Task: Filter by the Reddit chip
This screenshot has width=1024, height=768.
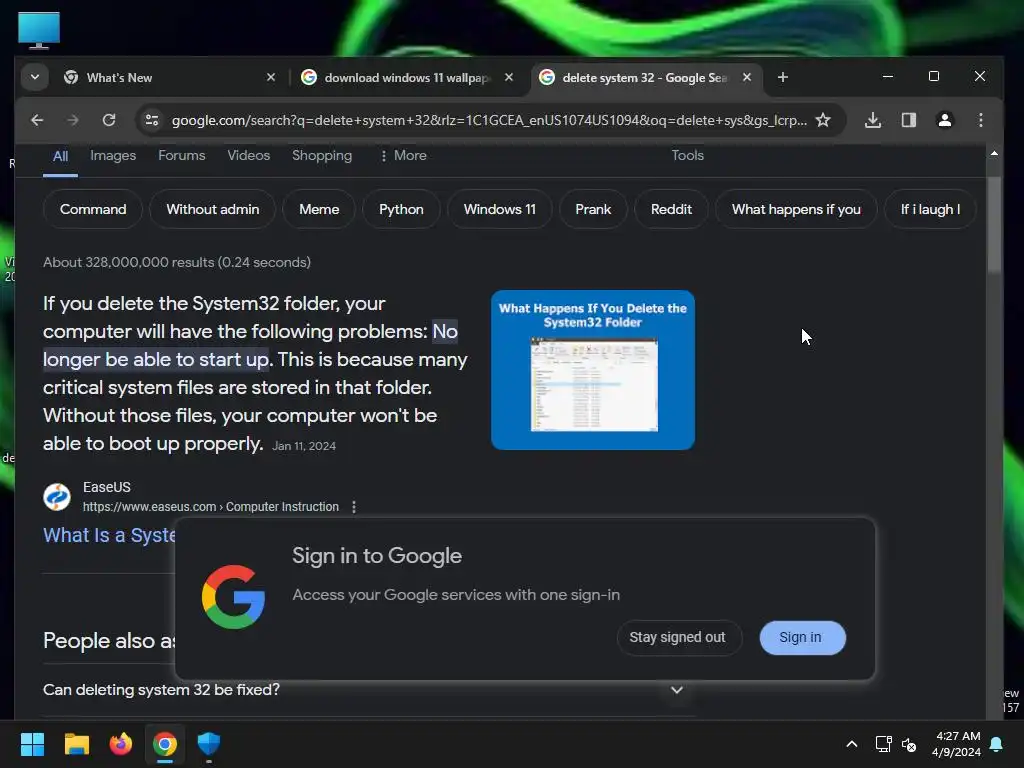Action: click(671, 209)
